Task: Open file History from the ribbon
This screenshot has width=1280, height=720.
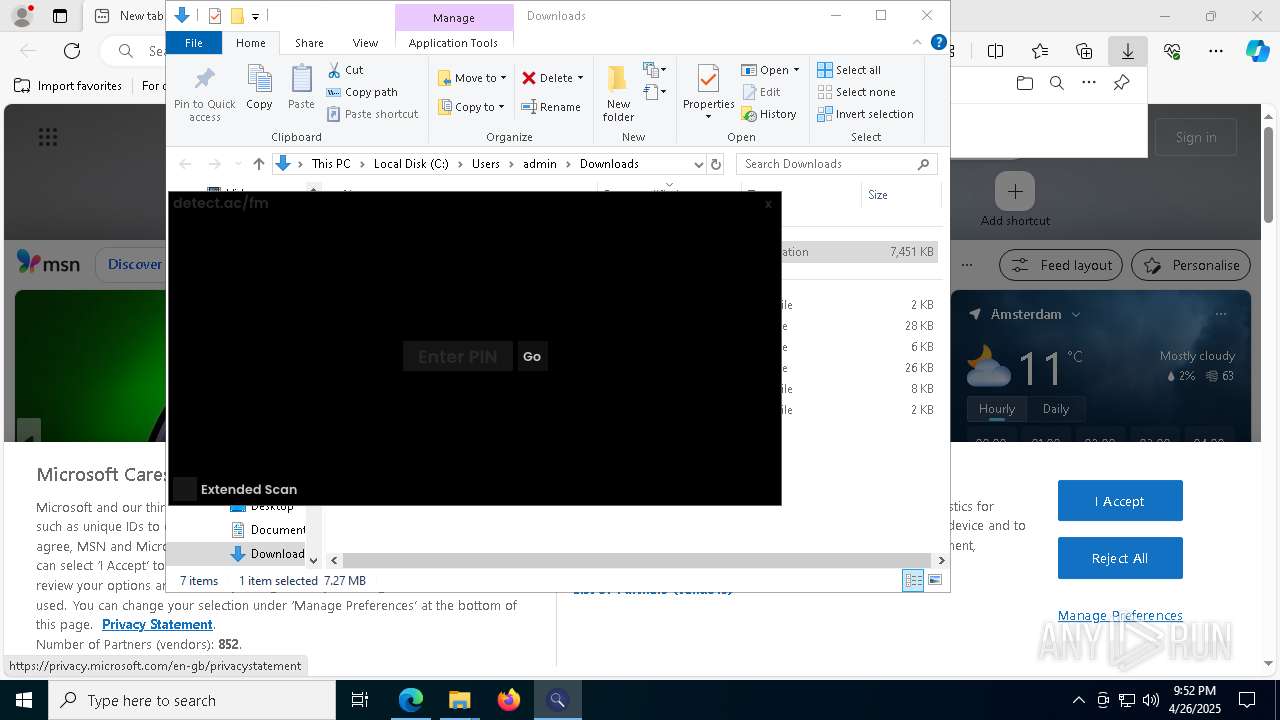Action: coord(769,114)
